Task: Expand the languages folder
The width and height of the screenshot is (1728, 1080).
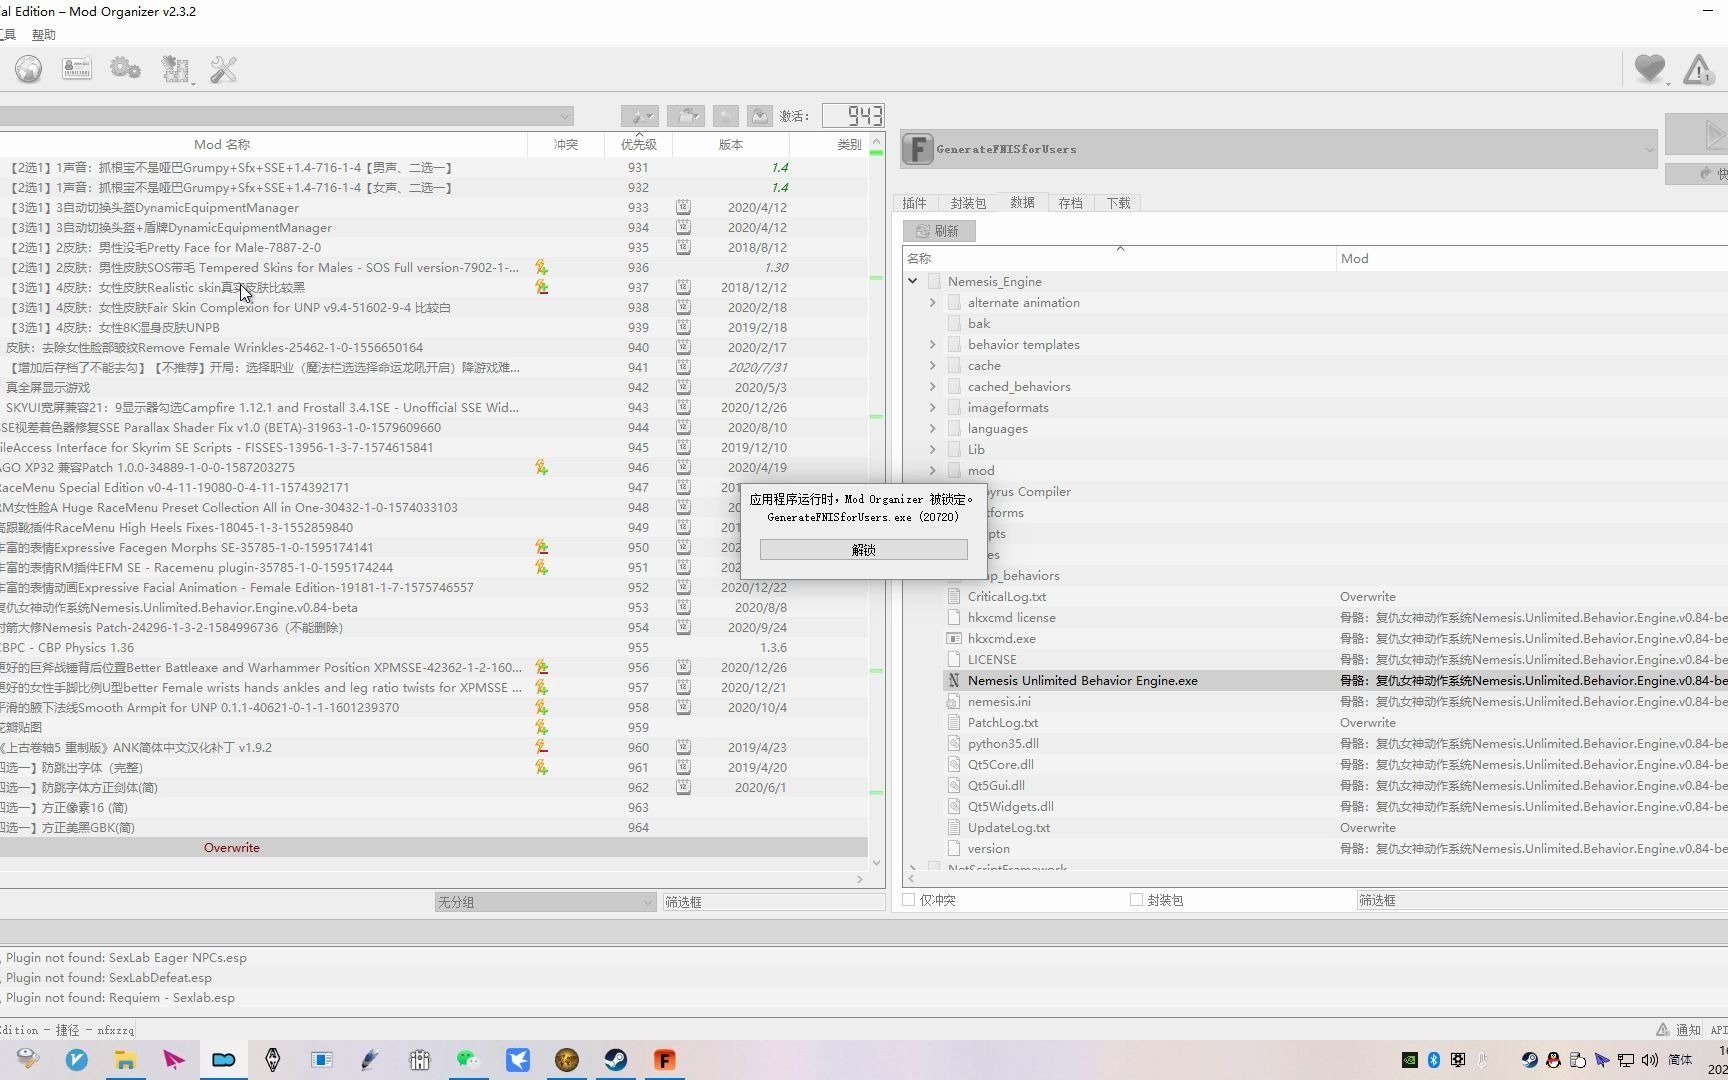Action: (933, 428)
